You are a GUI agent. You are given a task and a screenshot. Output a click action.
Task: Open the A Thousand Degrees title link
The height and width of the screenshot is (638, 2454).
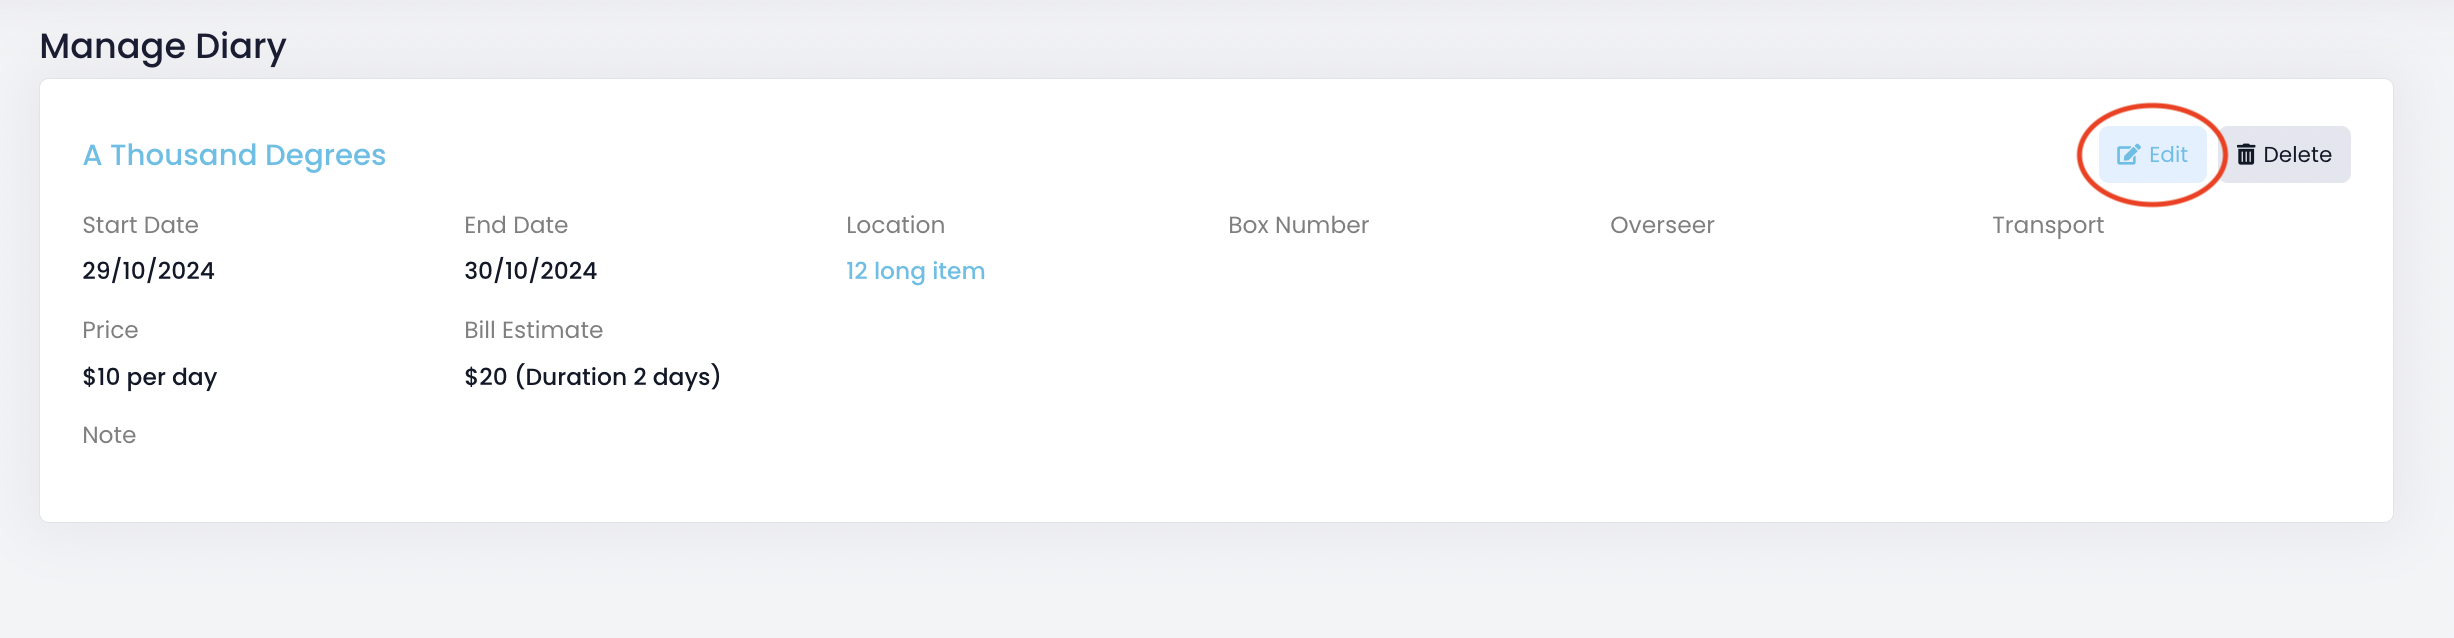pos(234,155)
